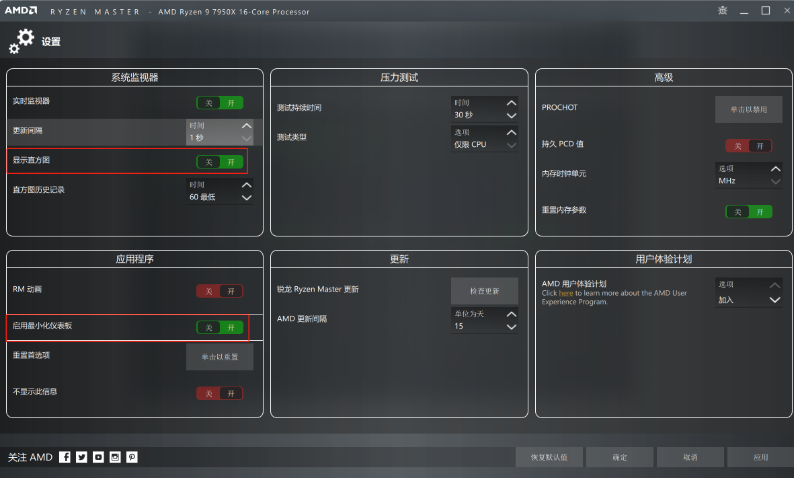Click the down arrow for AMD 用户体验计划 option
Image resolution: width=794 pixels, height=478 pixels.
point(775,300)
